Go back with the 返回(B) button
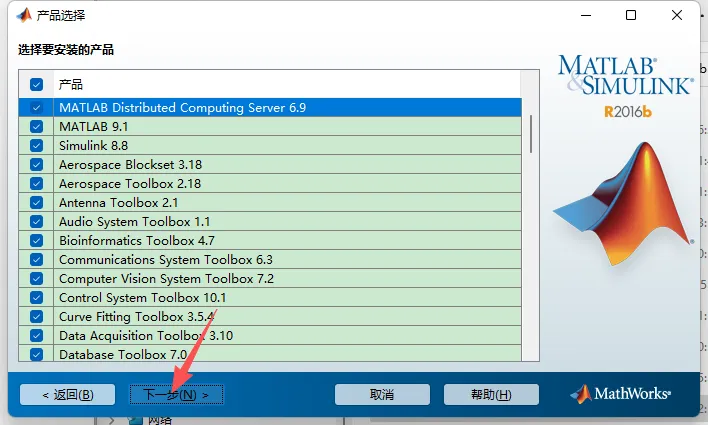 coord(68,395)
